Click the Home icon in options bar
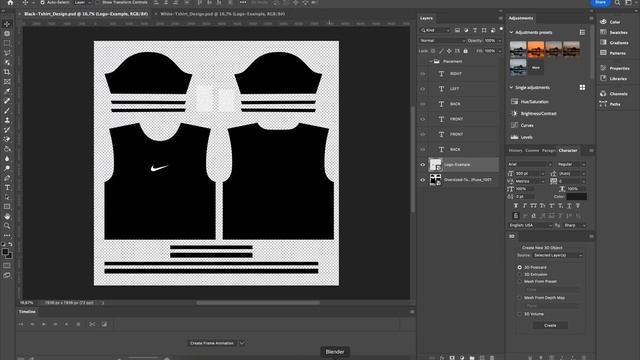Viewport: 640px width, 360px height. click(x=10, y=2)
